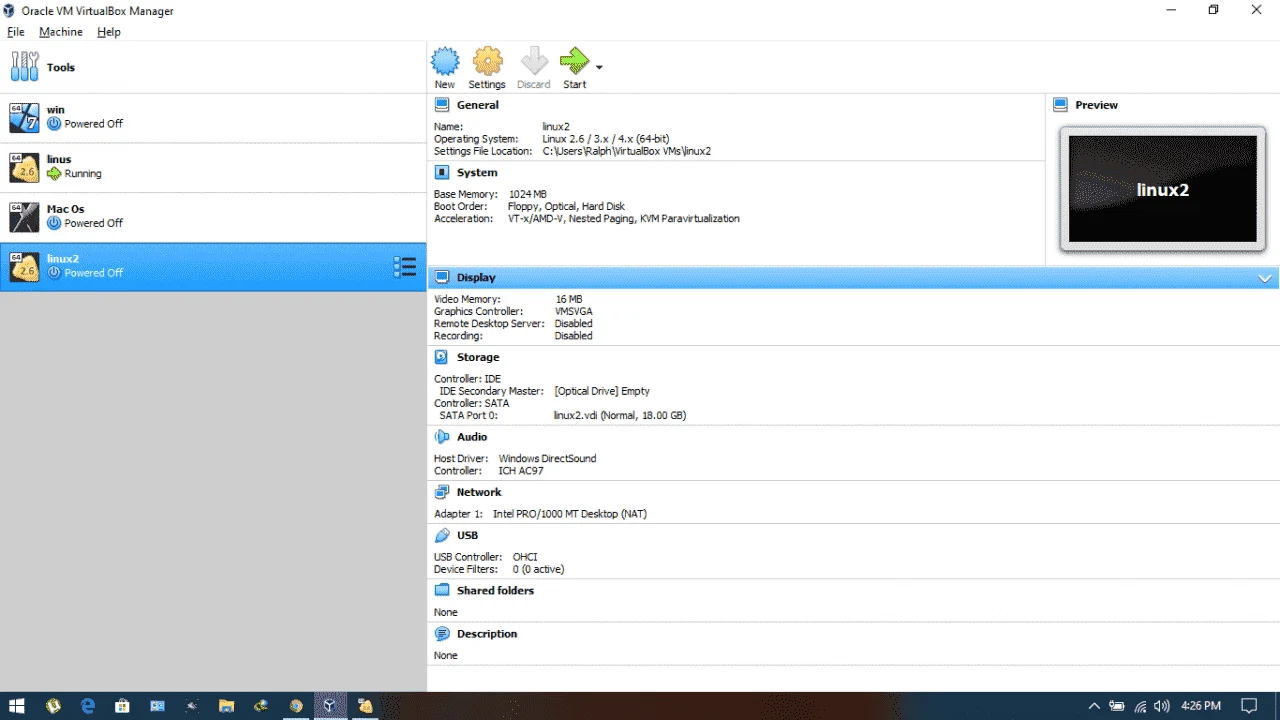The height and width of the screenshot is (720, 1280).
Task: Click the 'OHCI' USB controller value
Action: (525, 557)
